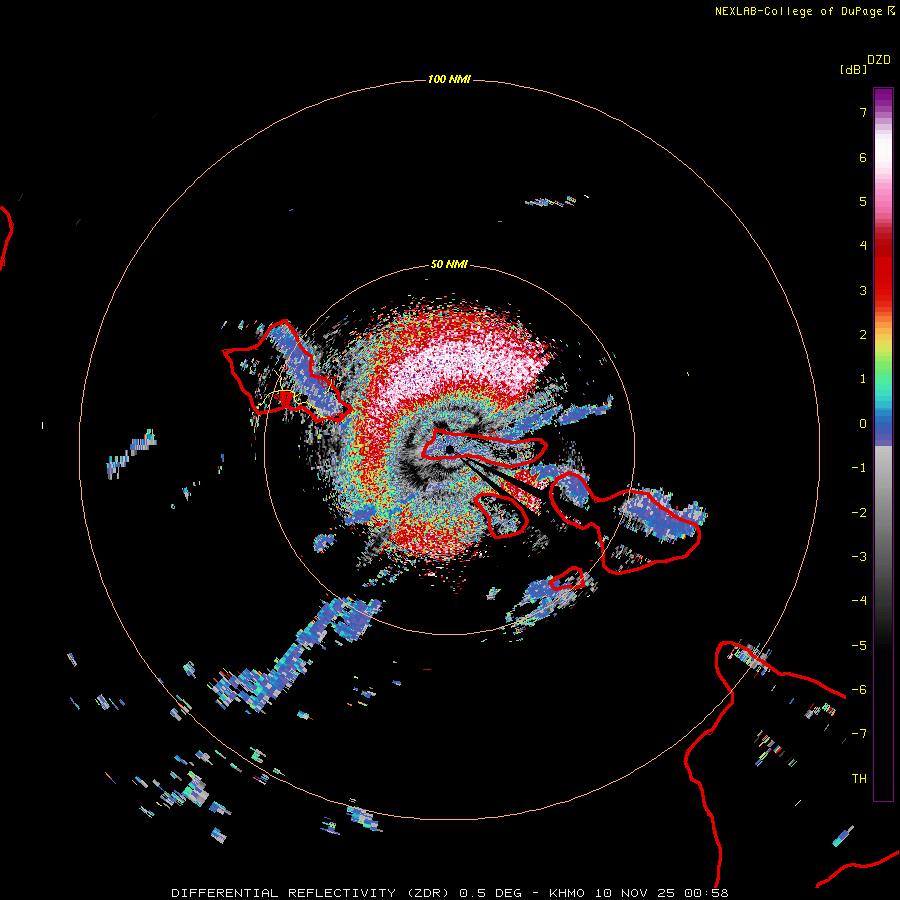
Task: Click the -7 dB scale label
Action: (859, 734)
